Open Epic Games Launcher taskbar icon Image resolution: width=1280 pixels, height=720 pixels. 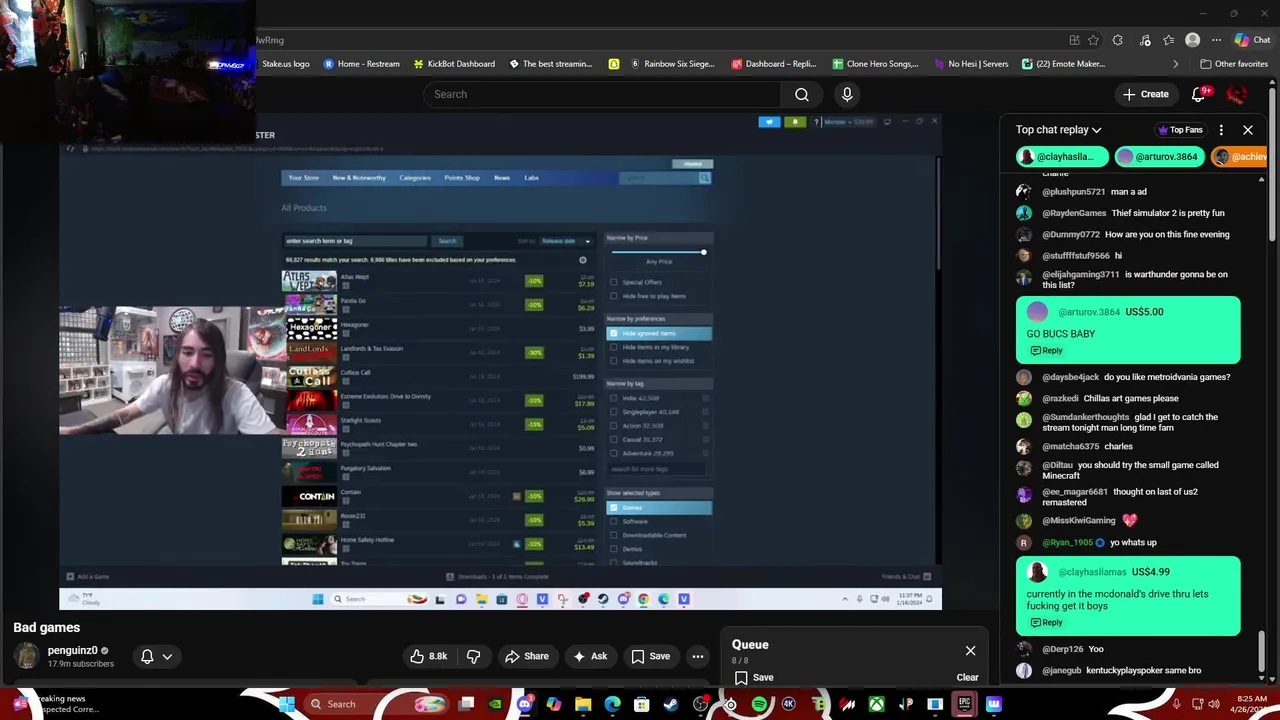click(964, 704)
